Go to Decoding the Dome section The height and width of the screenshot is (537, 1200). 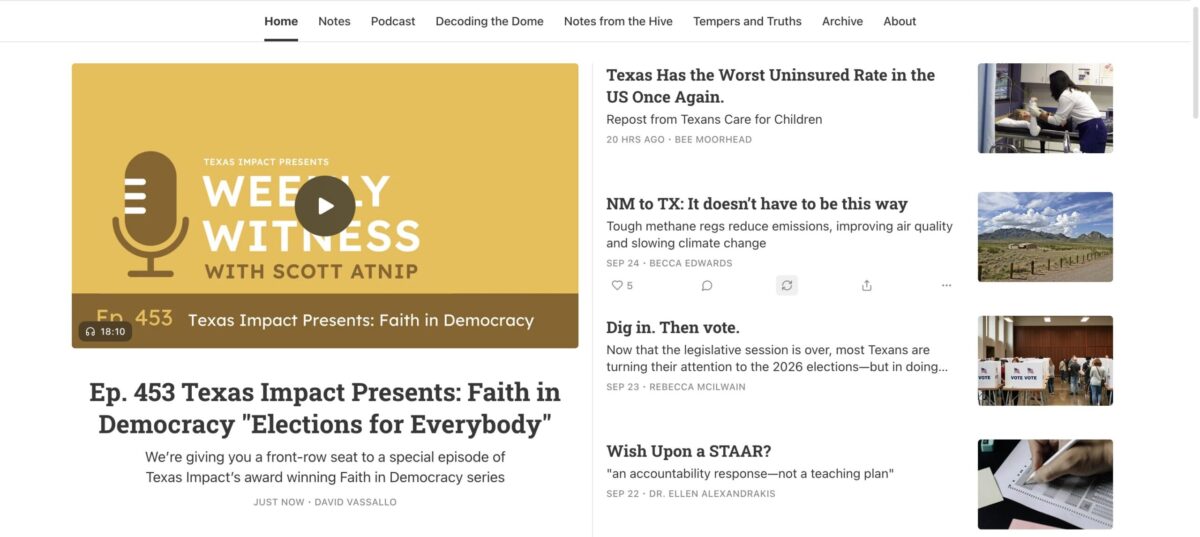click(x=489, y=21)
